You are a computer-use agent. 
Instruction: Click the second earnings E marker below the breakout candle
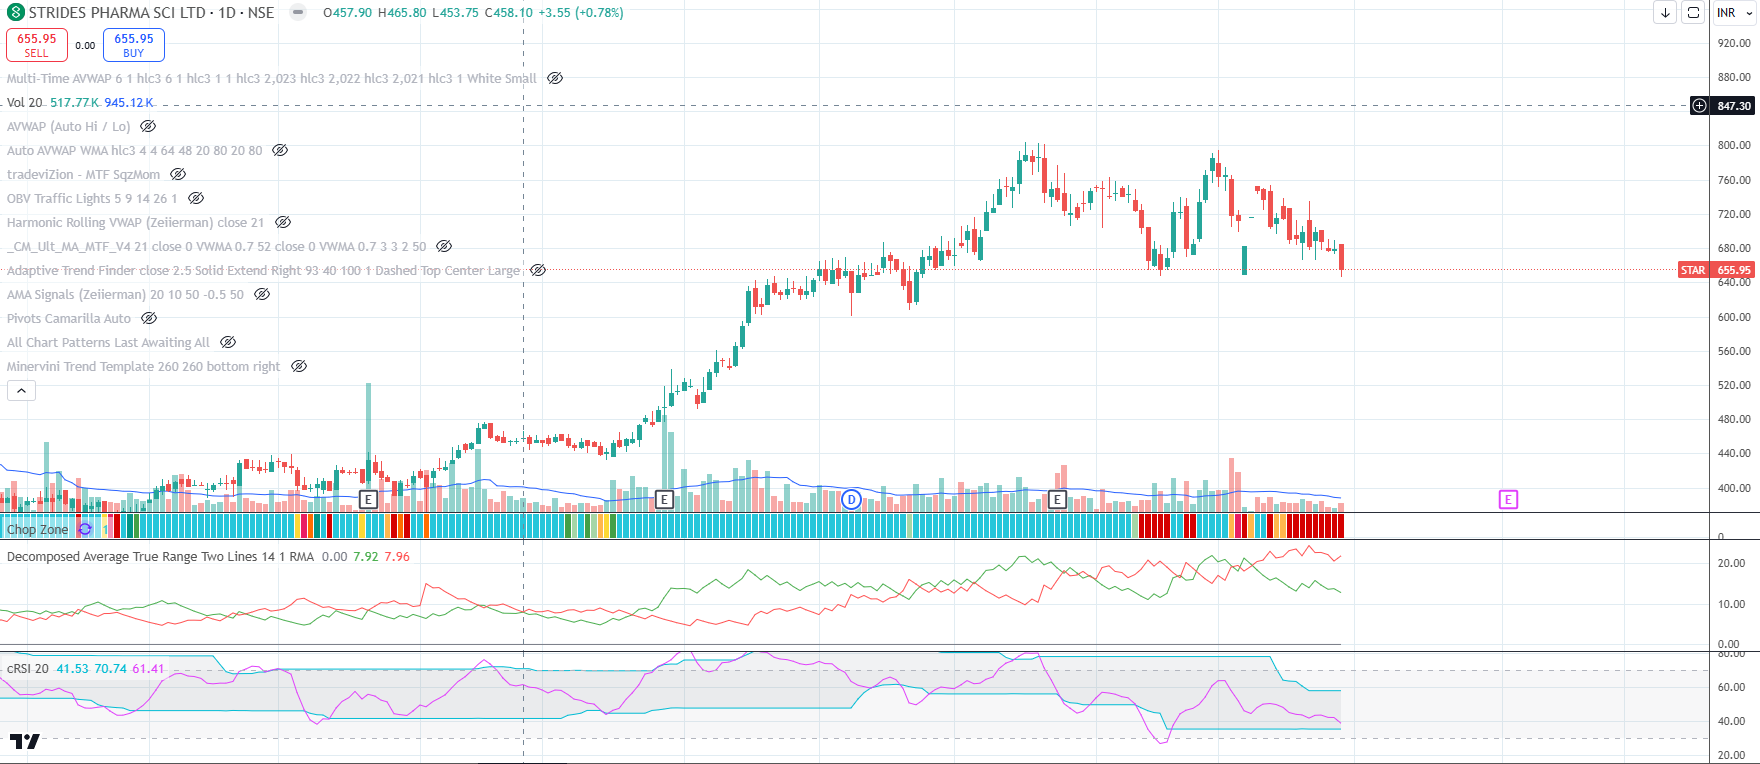coord(664,499)
